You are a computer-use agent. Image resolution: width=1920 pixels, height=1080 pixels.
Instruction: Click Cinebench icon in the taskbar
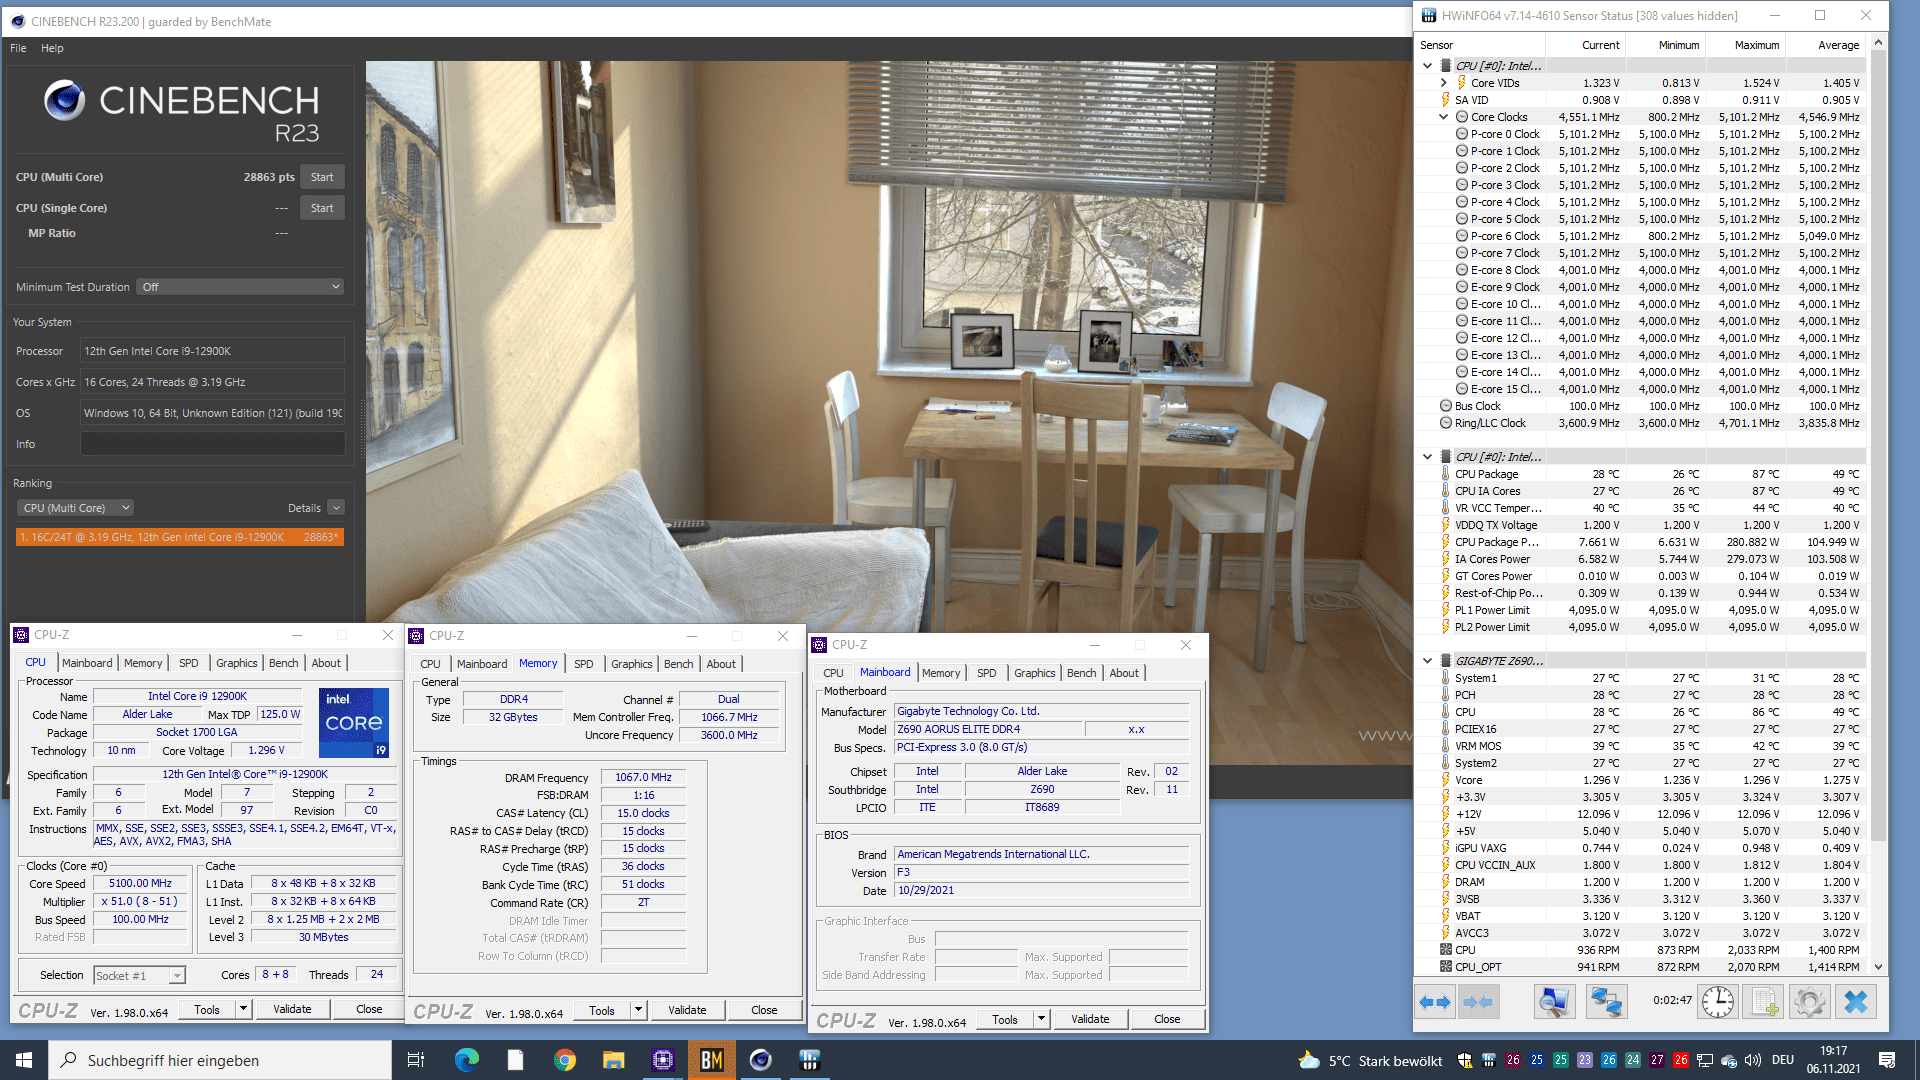(x=761, y=1060)
